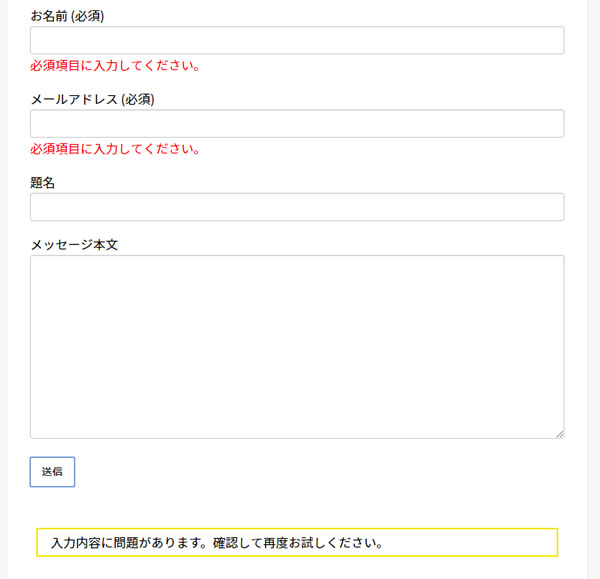Click the yellow-bordered validation message box

pos(297,542)
